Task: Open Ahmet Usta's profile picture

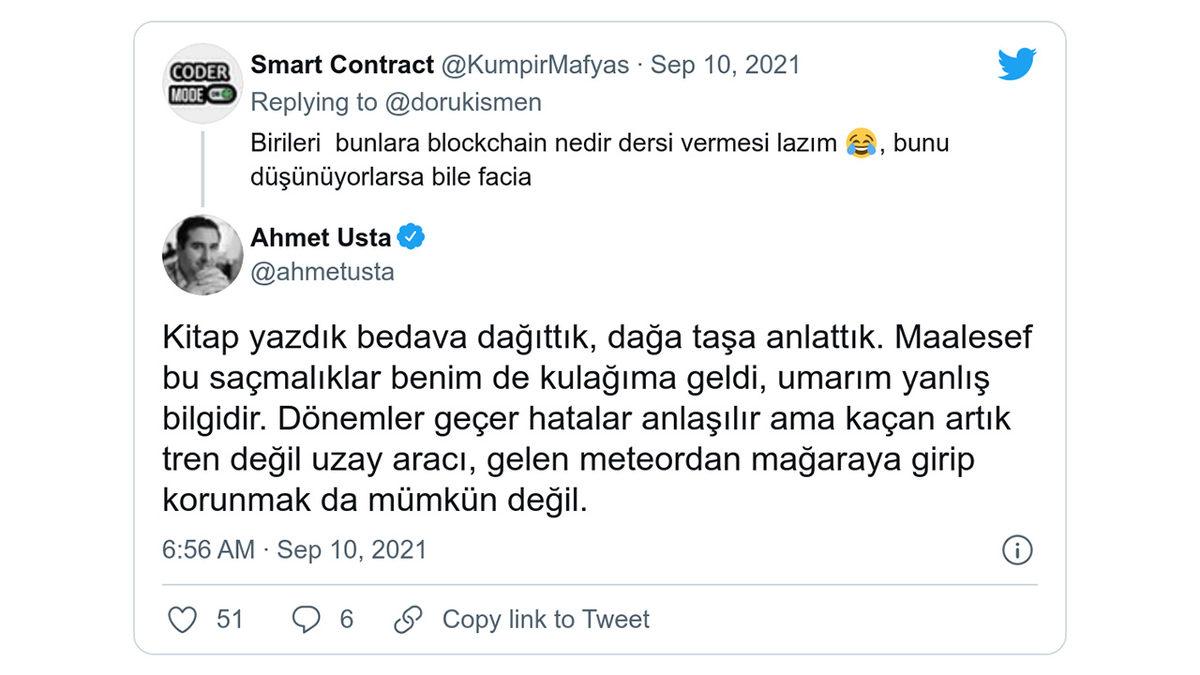Action: point(202,254)
